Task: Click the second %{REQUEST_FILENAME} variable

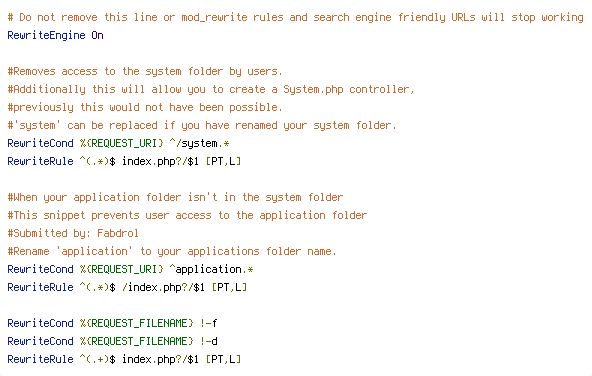Action: point(136,341)
